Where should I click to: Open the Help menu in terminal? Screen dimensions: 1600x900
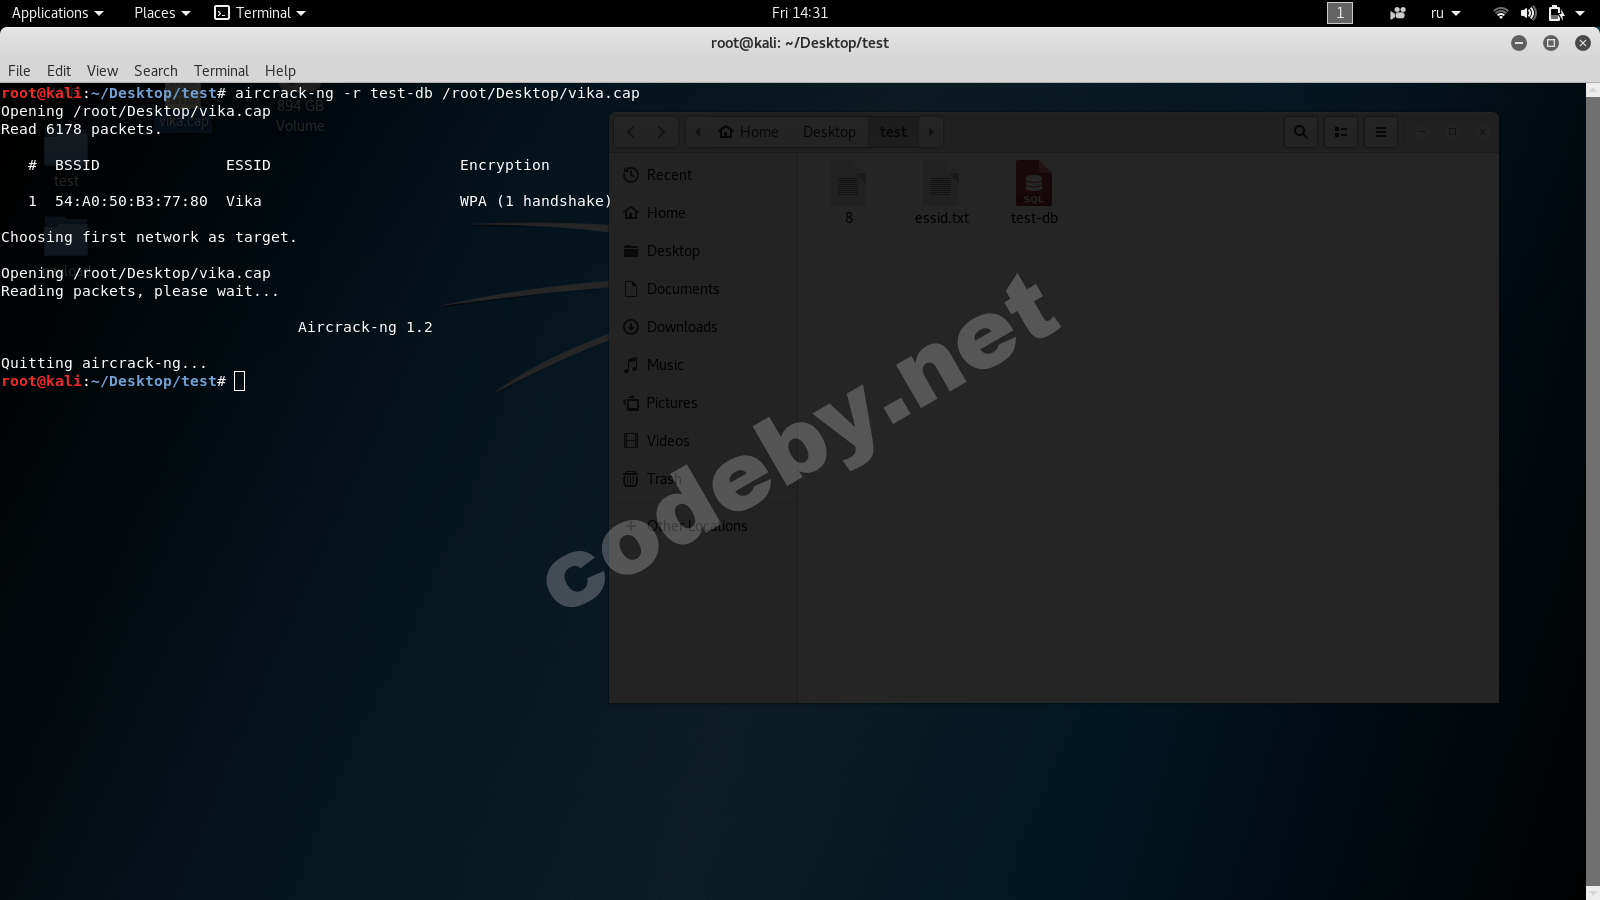click(x=280, y=71)
